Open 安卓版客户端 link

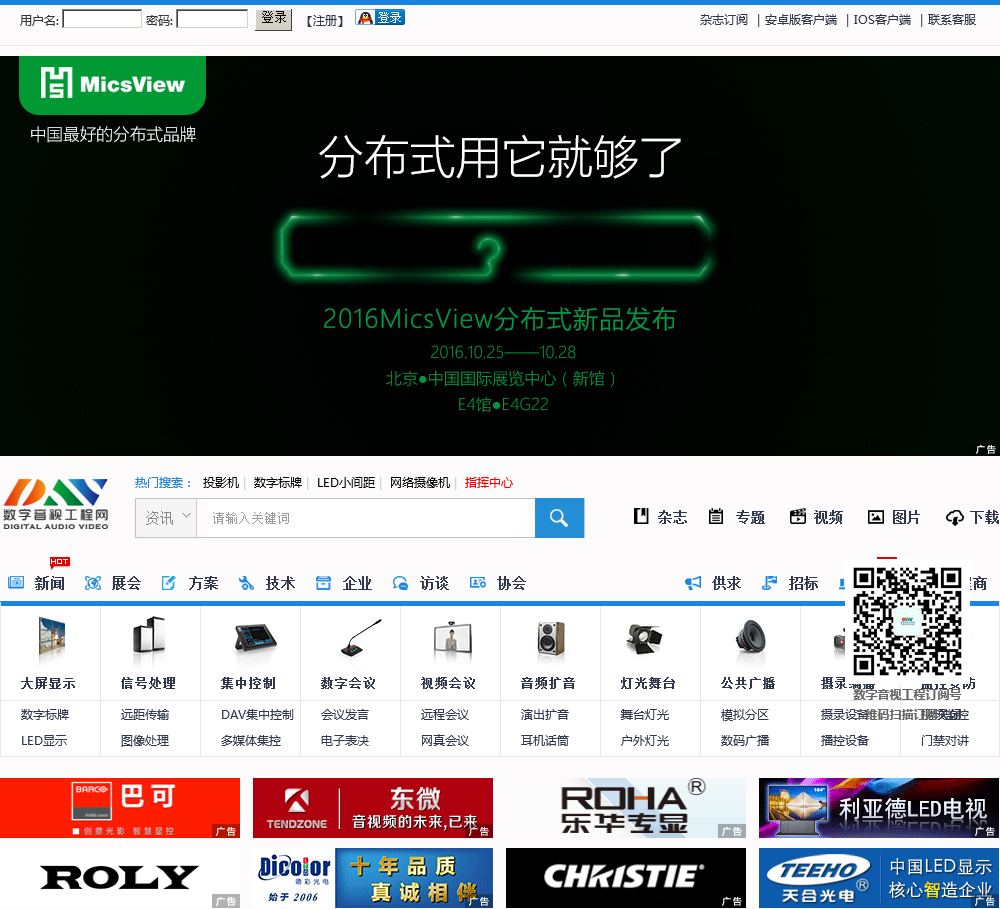[800, 20]
